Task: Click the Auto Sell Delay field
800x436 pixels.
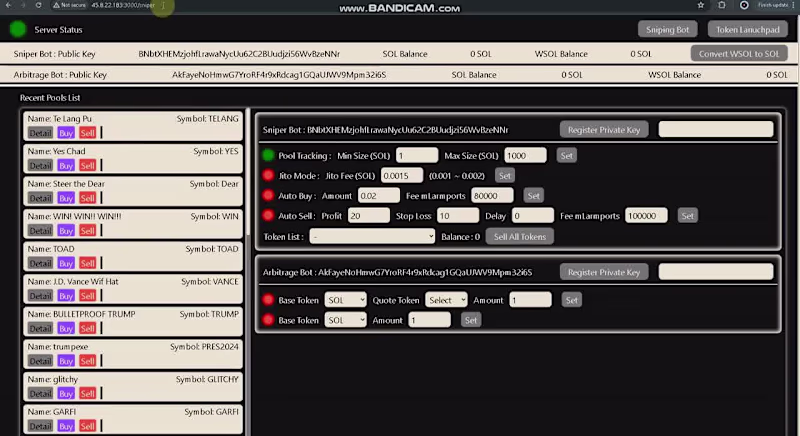Action: coord(533,215)
